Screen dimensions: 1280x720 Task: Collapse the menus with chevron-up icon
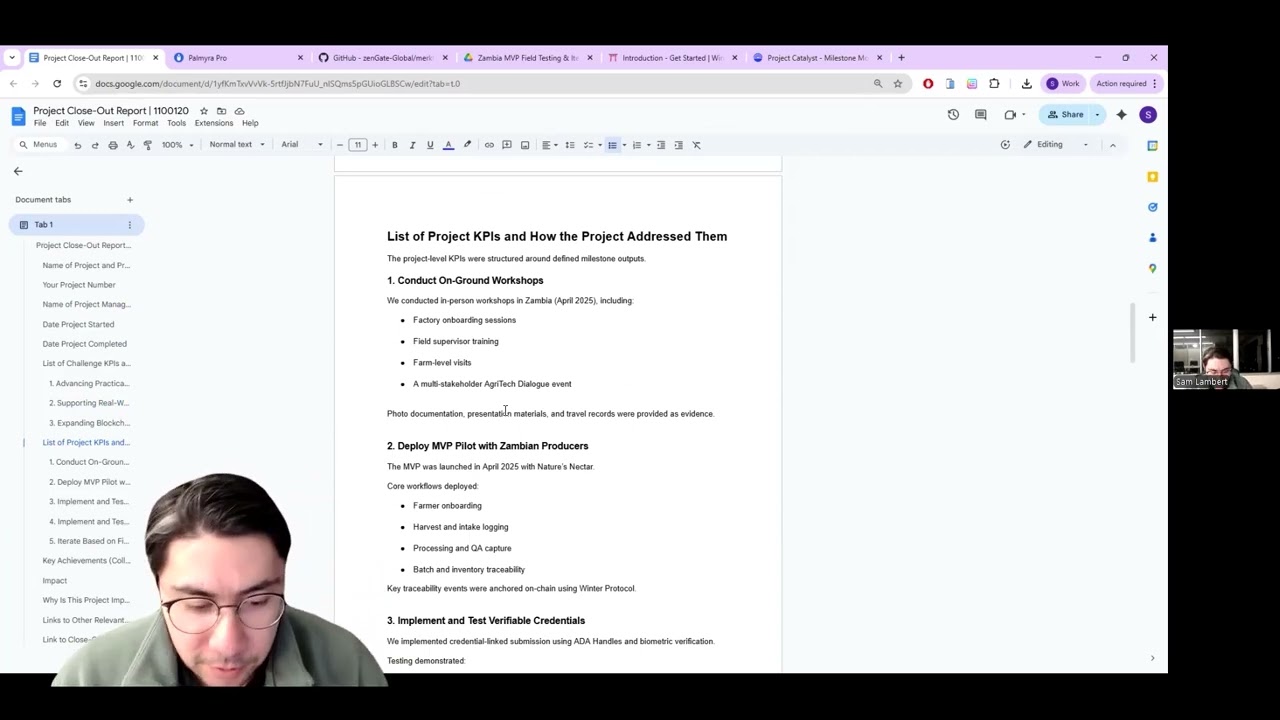tap(1112, 145)
